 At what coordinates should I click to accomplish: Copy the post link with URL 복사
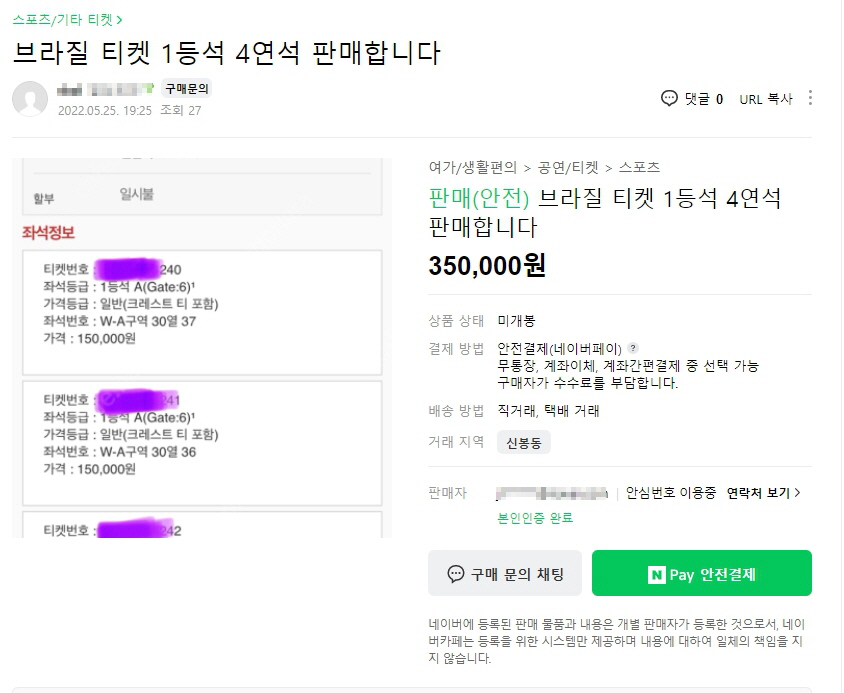tap(766, 99)
